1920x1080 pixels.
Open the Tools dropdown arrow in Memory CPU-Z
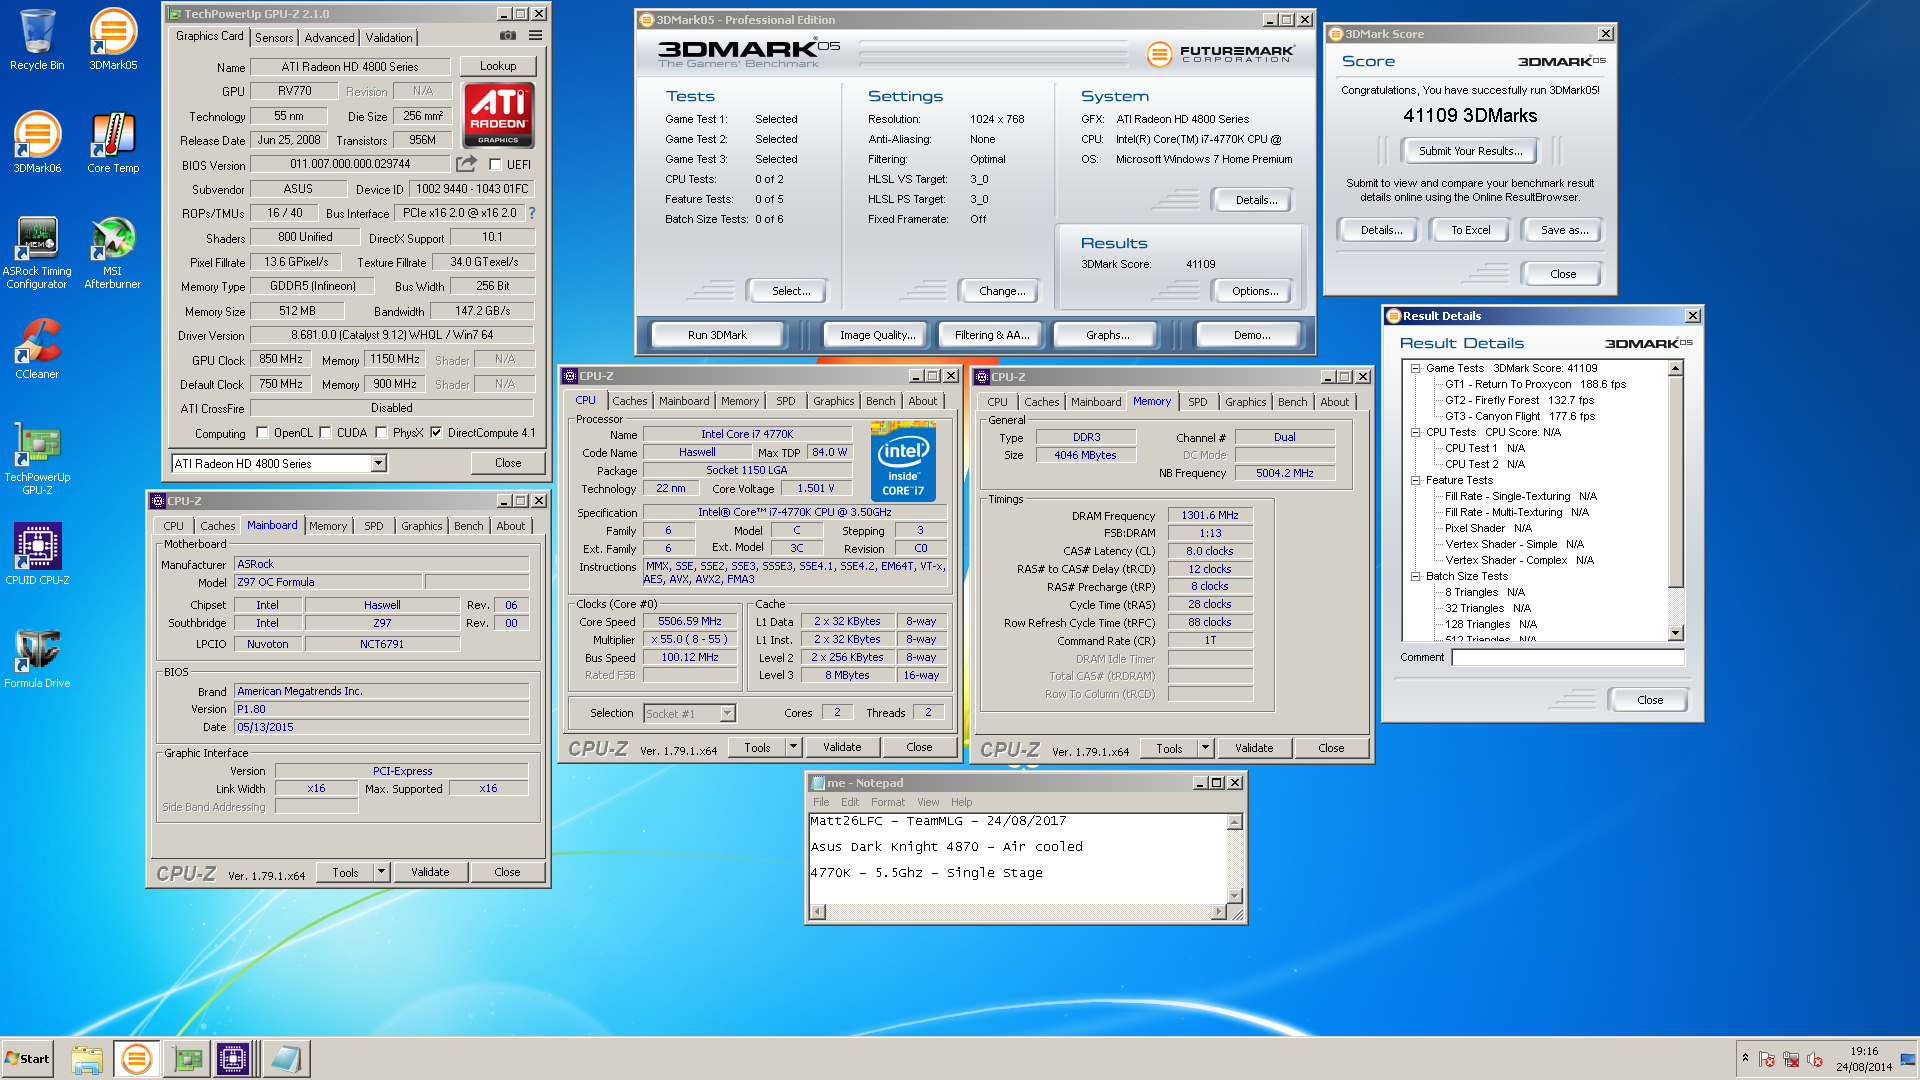coord(1205,748)
